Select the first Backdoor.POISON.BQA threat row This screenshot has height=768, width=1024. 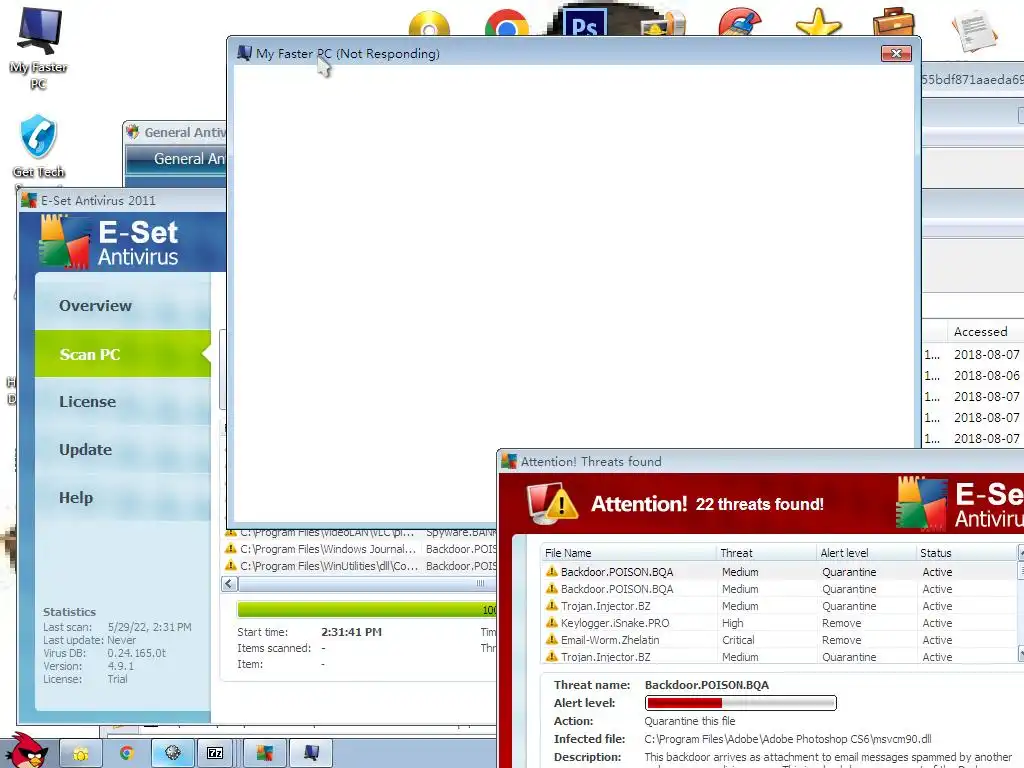pos(779,571)
